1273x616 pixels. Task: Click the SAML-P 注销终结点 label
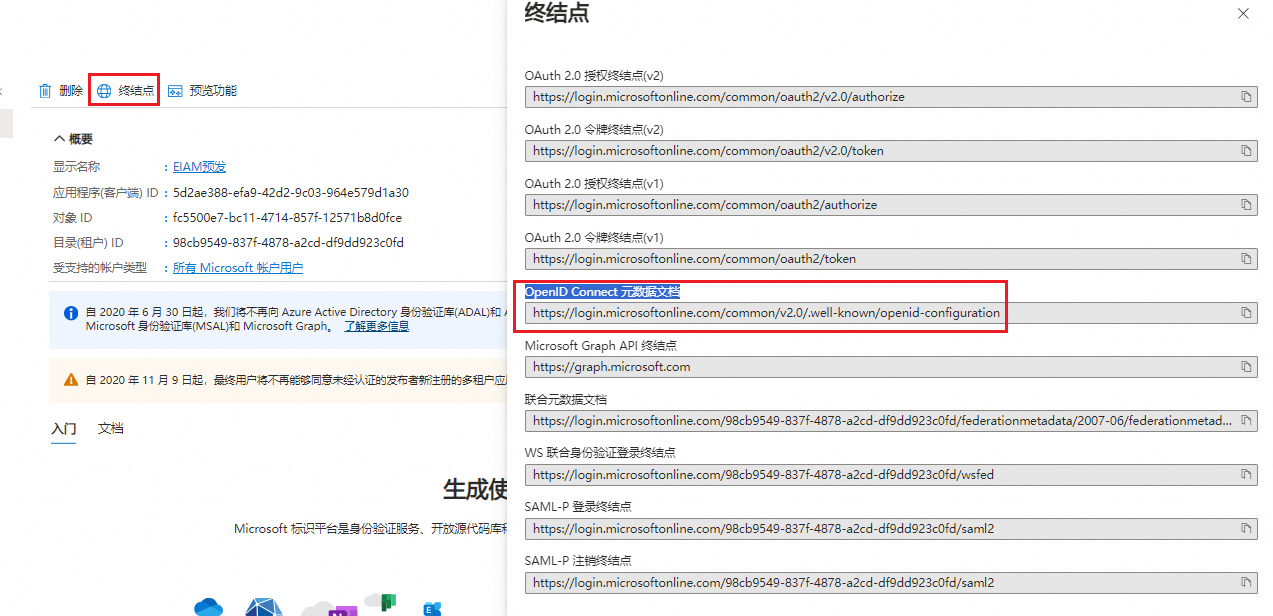(578, 561)
